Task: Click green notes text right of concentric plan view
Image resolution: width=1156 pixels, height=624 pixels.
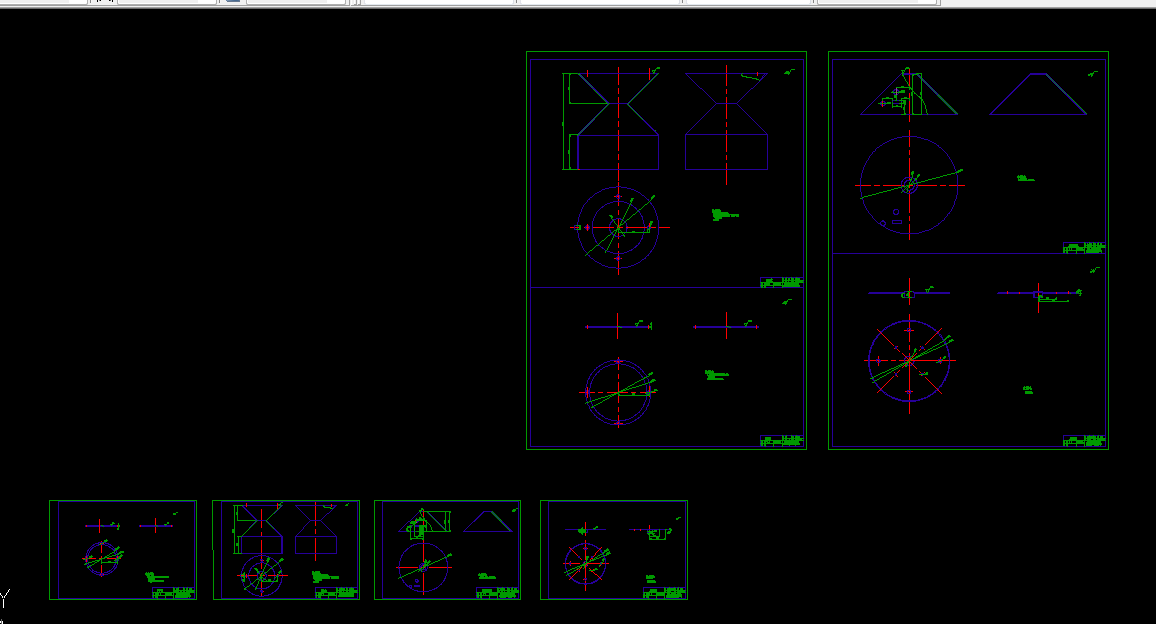Action: (725, 215)
